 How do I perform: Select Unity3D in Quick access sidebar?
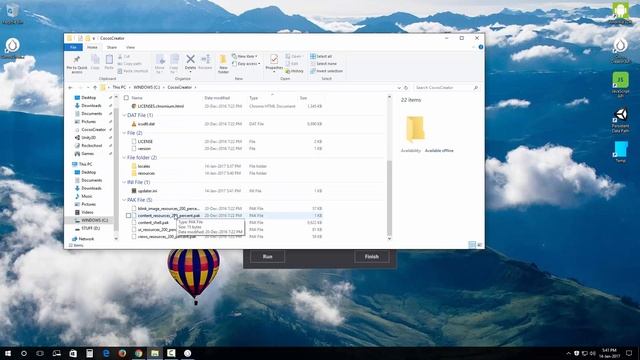tap(88, 138)
